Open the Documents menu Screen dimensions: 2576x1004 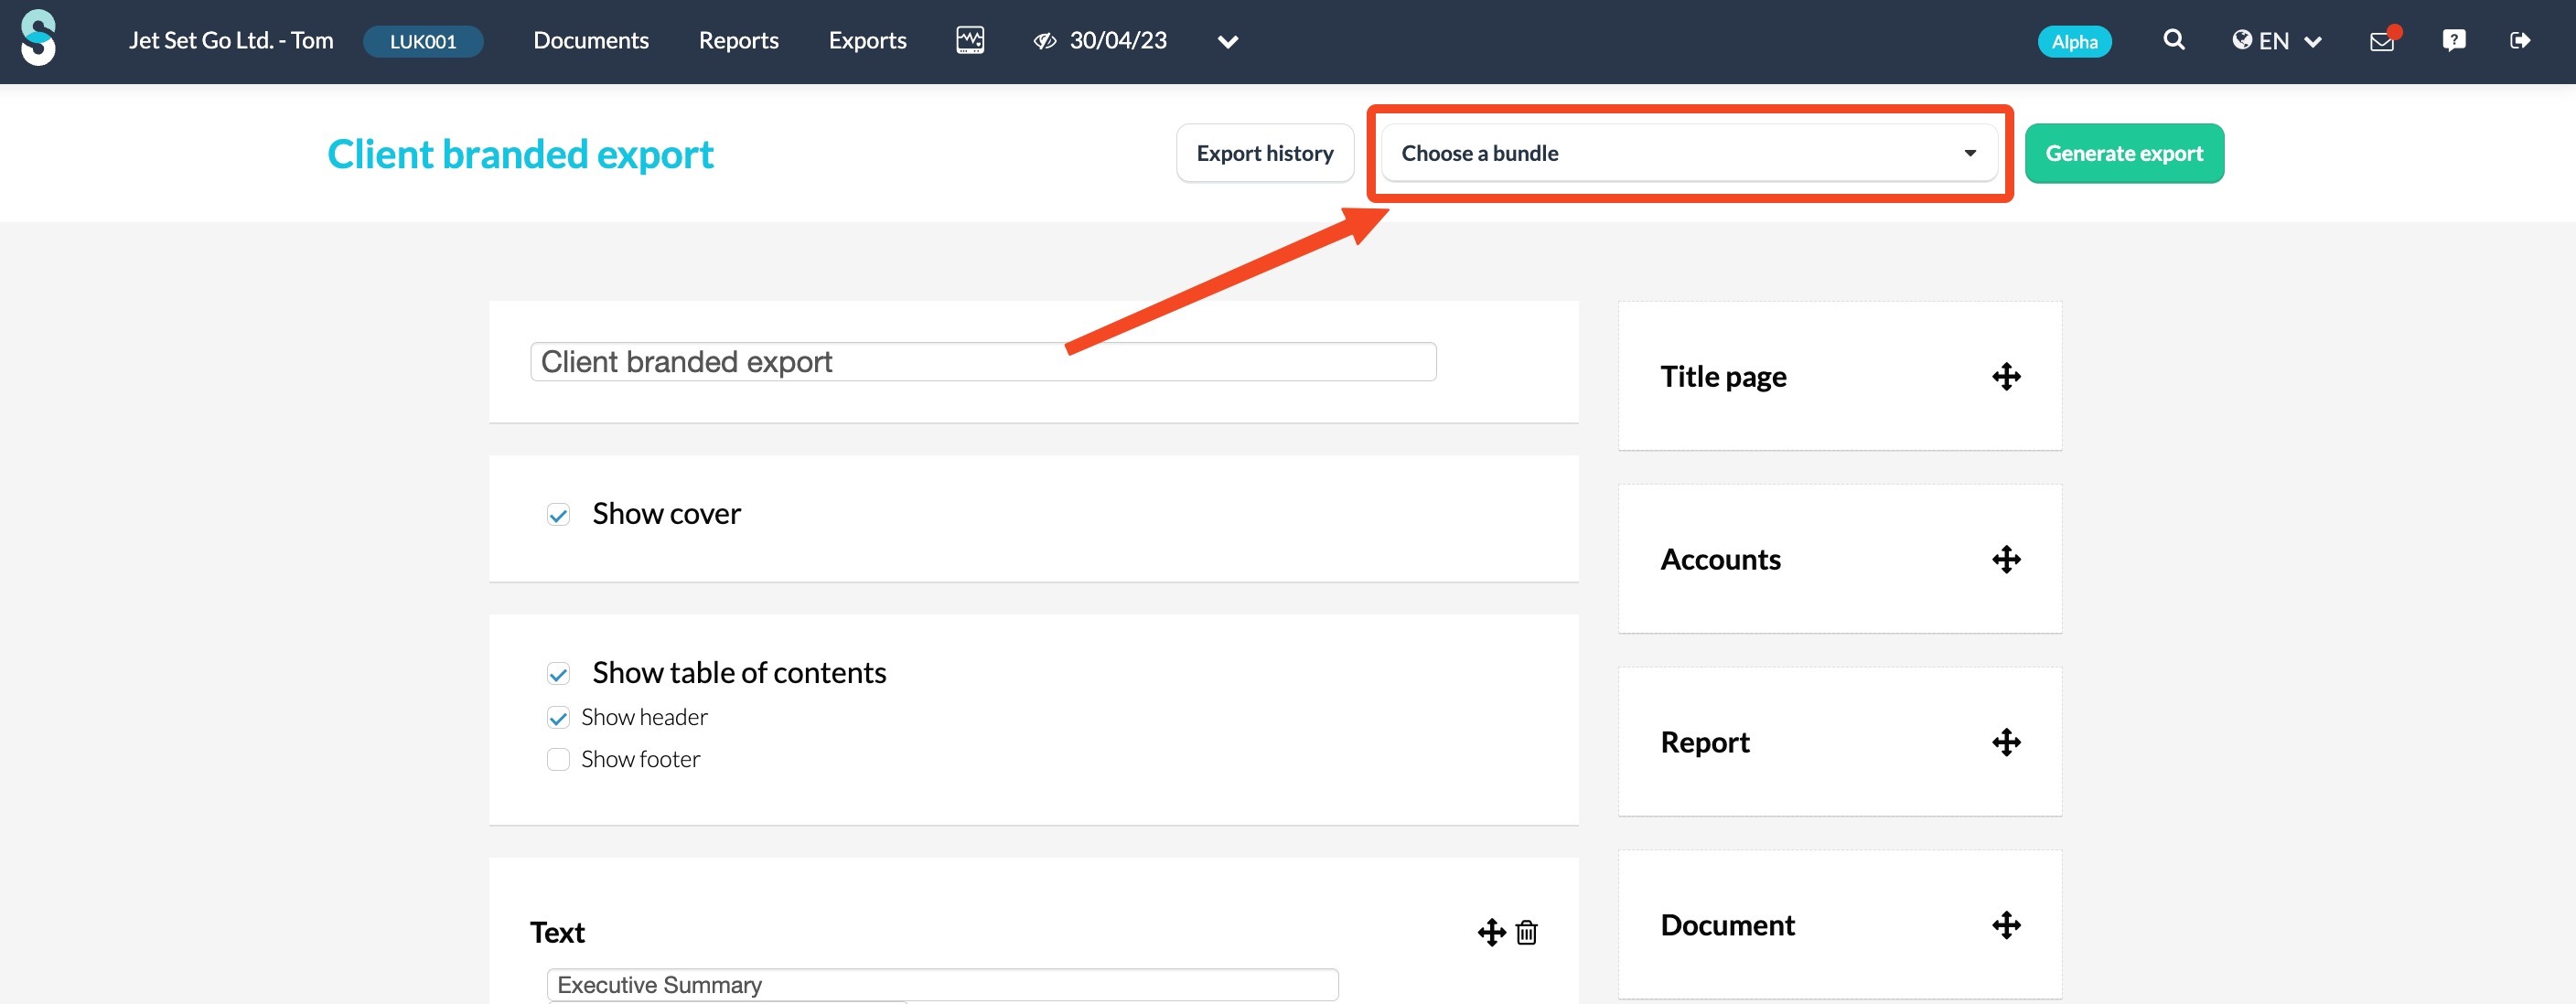click(591, 41)
